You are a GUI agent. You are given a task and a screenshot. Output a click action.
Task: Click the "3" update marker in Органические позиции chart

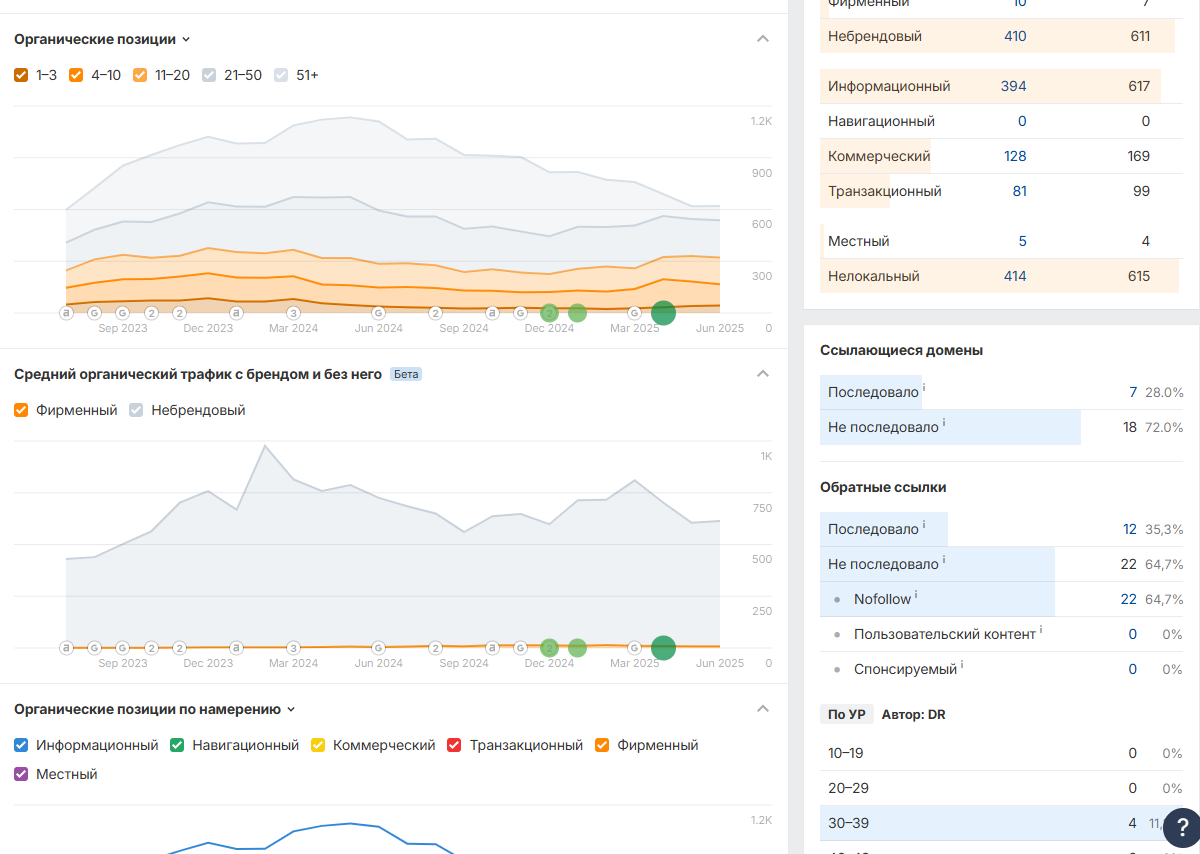pyautogui.click(x=294, y=313)
